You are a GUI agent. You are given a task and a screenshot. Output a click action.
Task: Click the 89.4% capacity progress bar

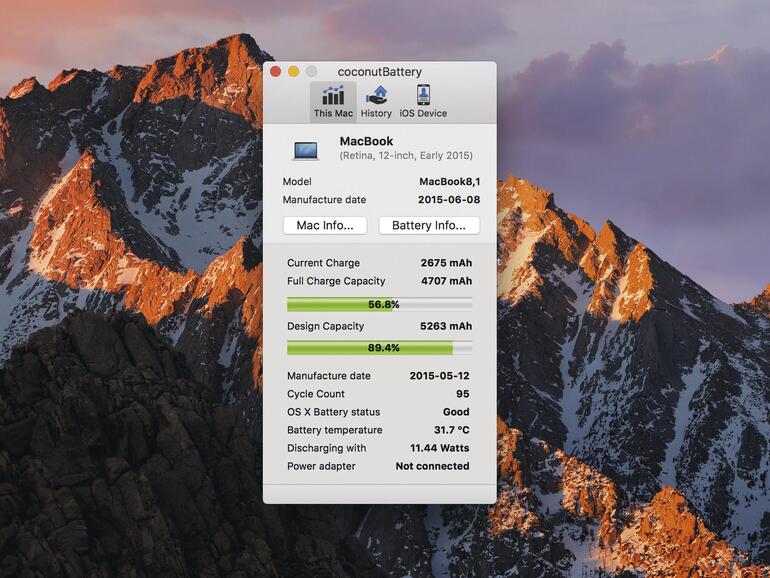pyautogui.click(x=380, y=348)
